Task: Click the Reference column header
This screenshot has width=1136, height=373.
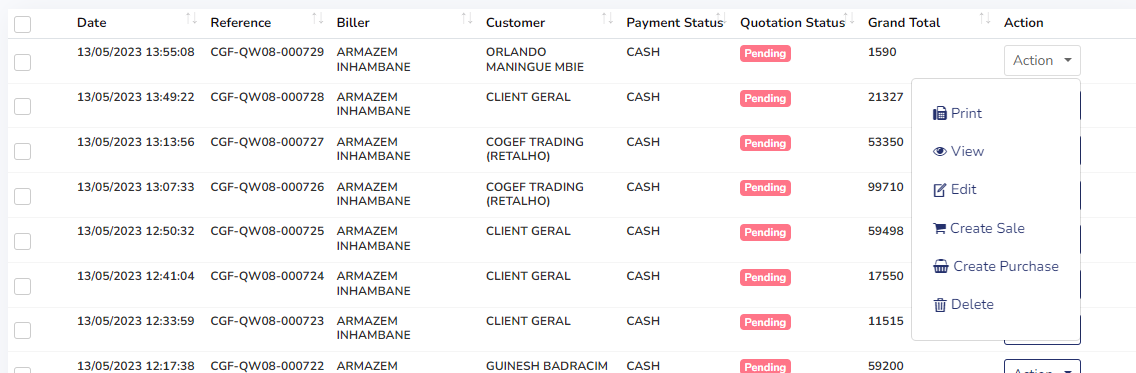Action: point(241,22)
